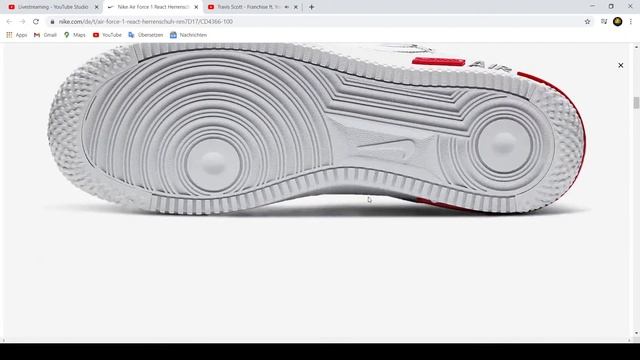The image size is (640, 360).
Task: Close the Travis Scott tab
Action: coord(296,7)
